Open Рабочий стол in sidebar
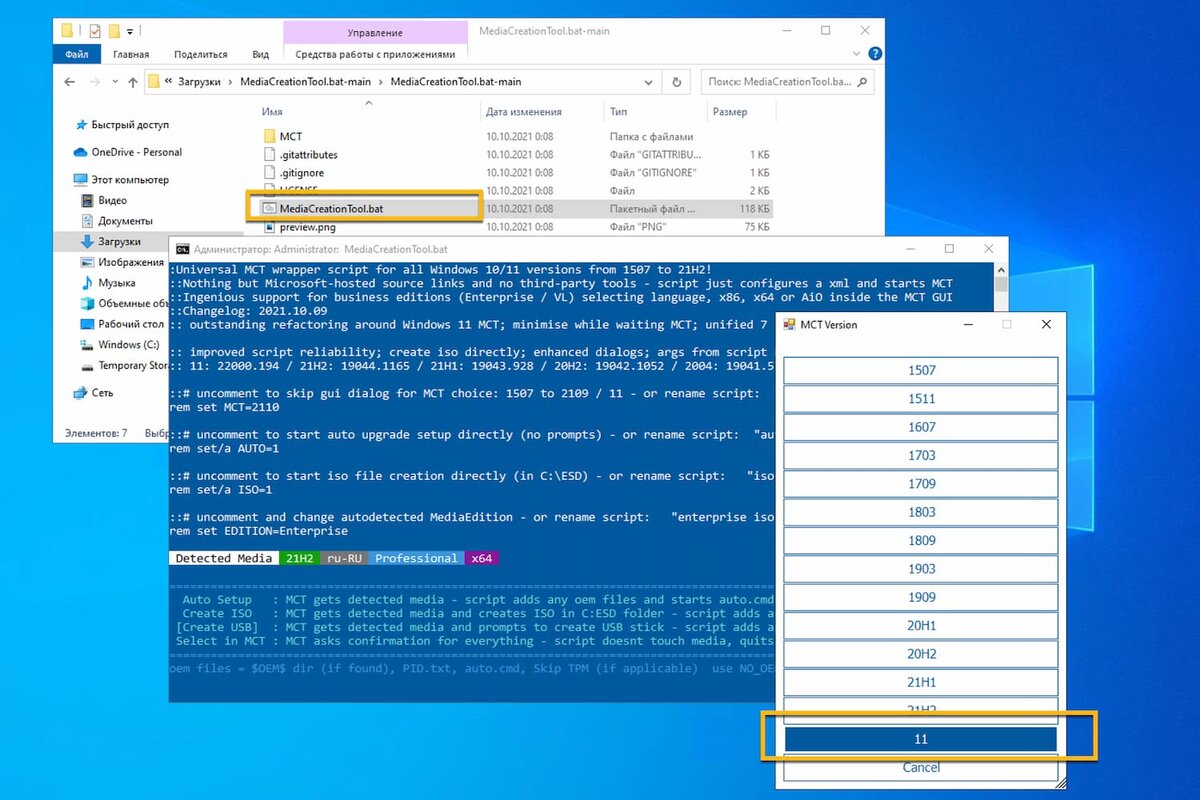The image size is (1200, 800). [131, 324]
